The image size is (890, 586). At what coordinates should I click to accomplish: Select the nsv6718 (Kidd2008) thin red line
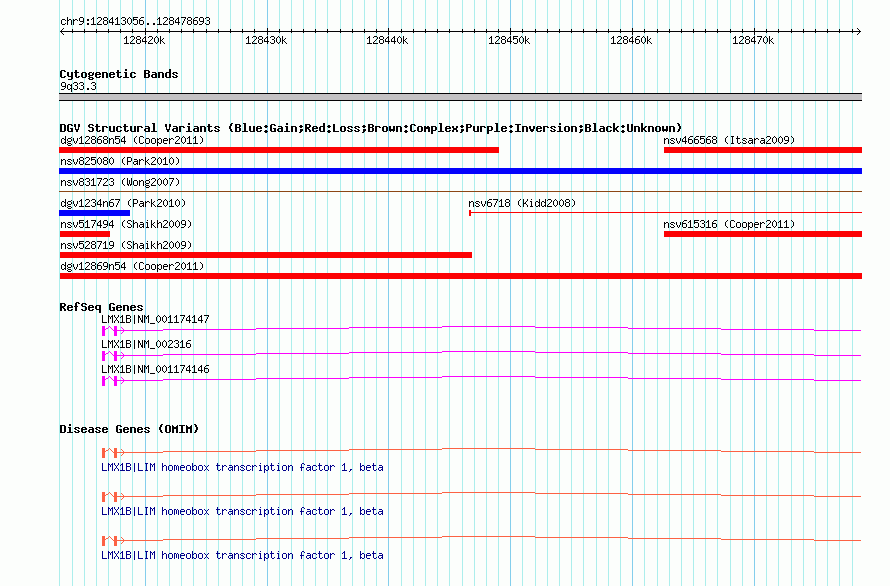(665, 213)
